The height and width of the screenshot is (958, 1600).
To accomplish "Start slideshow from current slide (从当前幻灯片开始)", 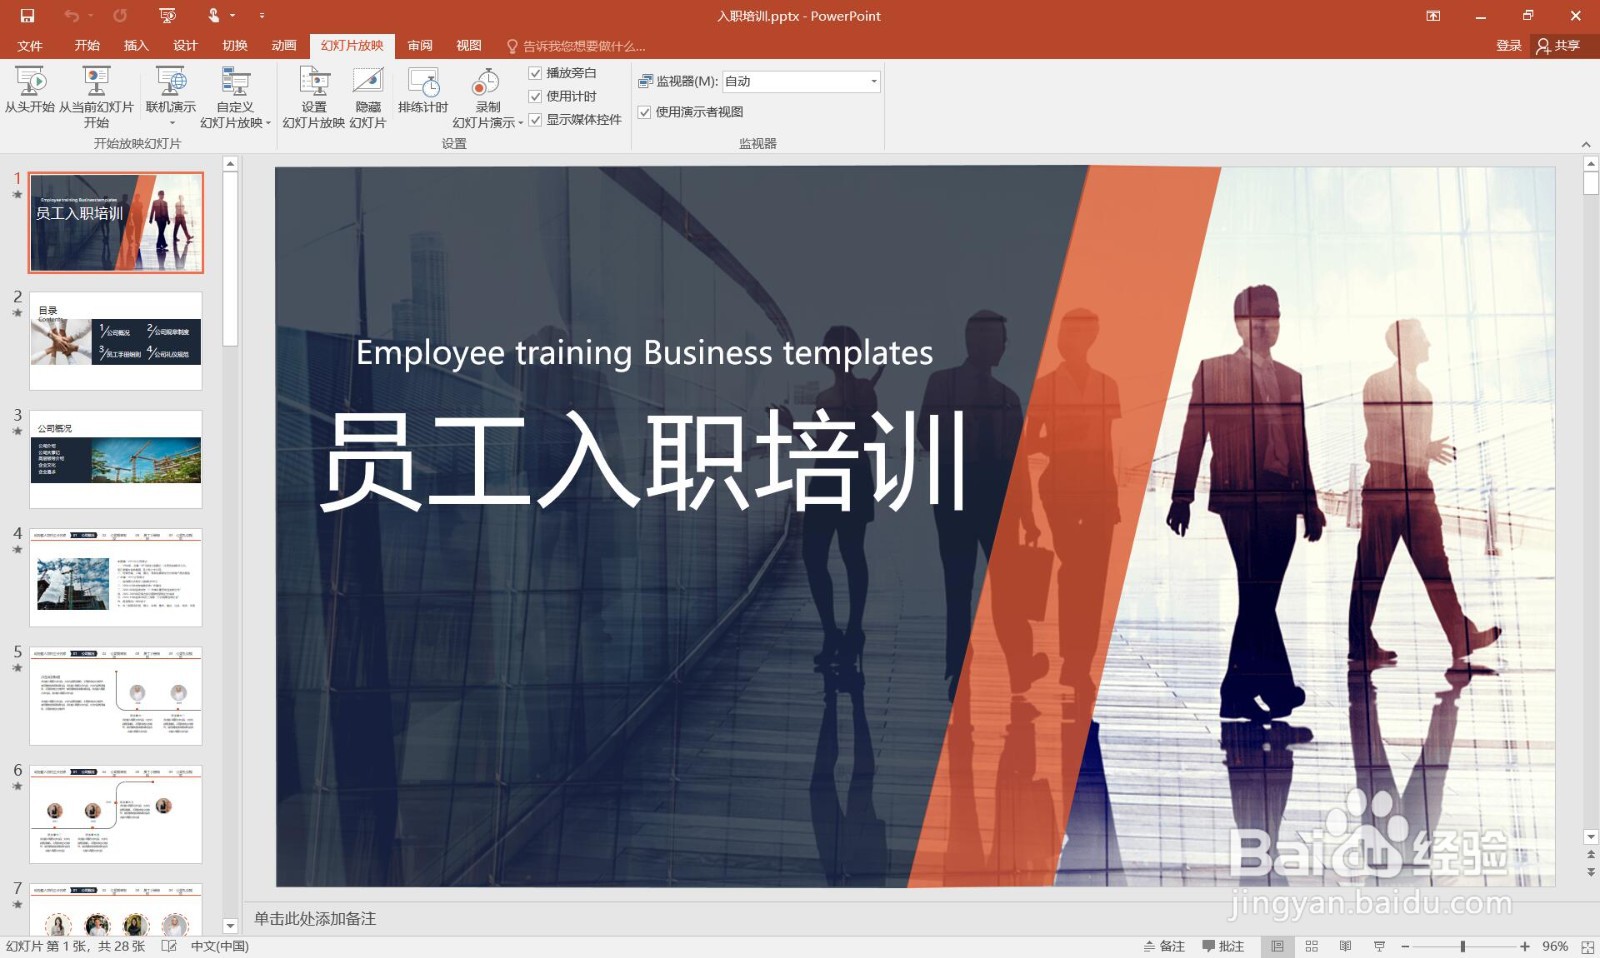I will click(x=96, y=97).
